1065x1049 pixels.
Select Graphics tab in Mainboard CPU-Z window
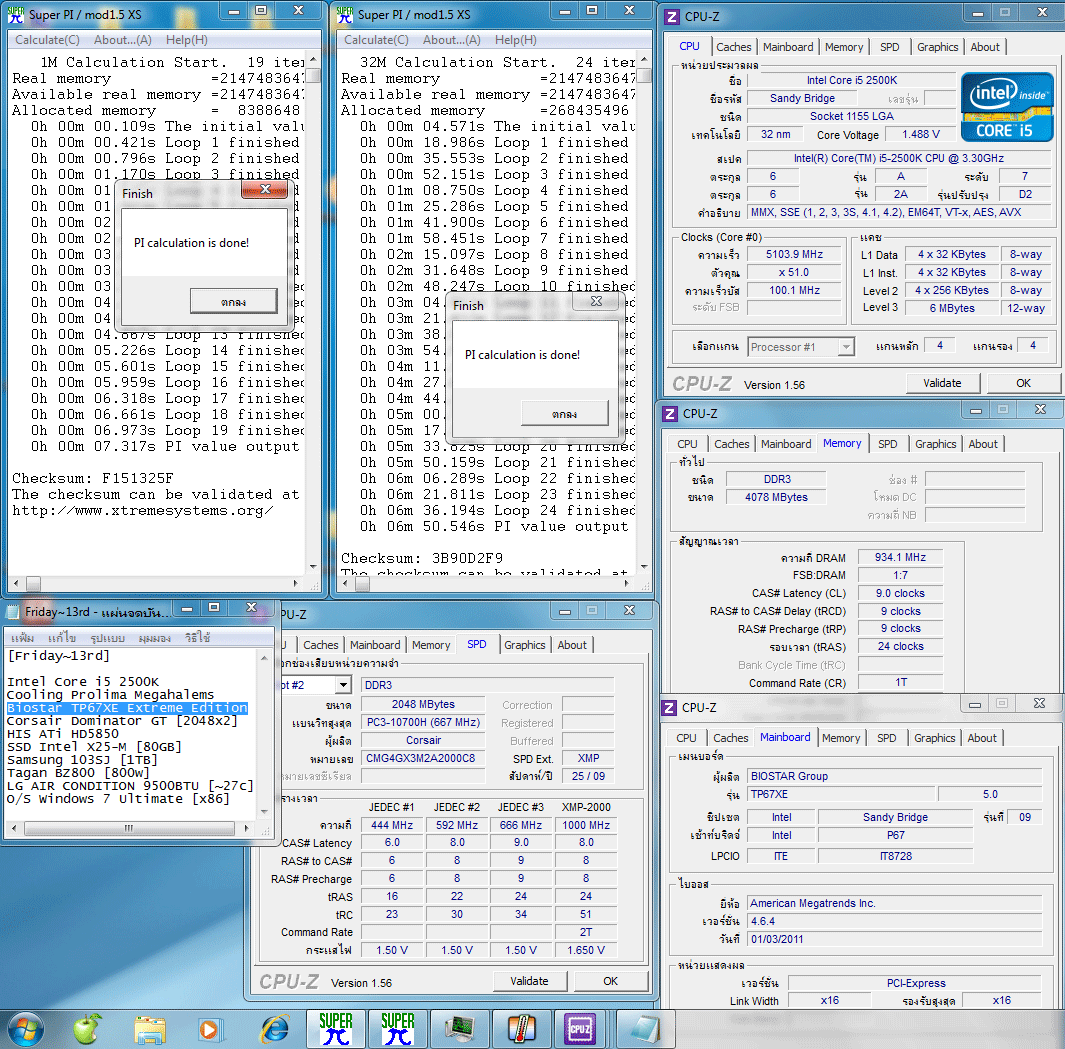[934, 738]
